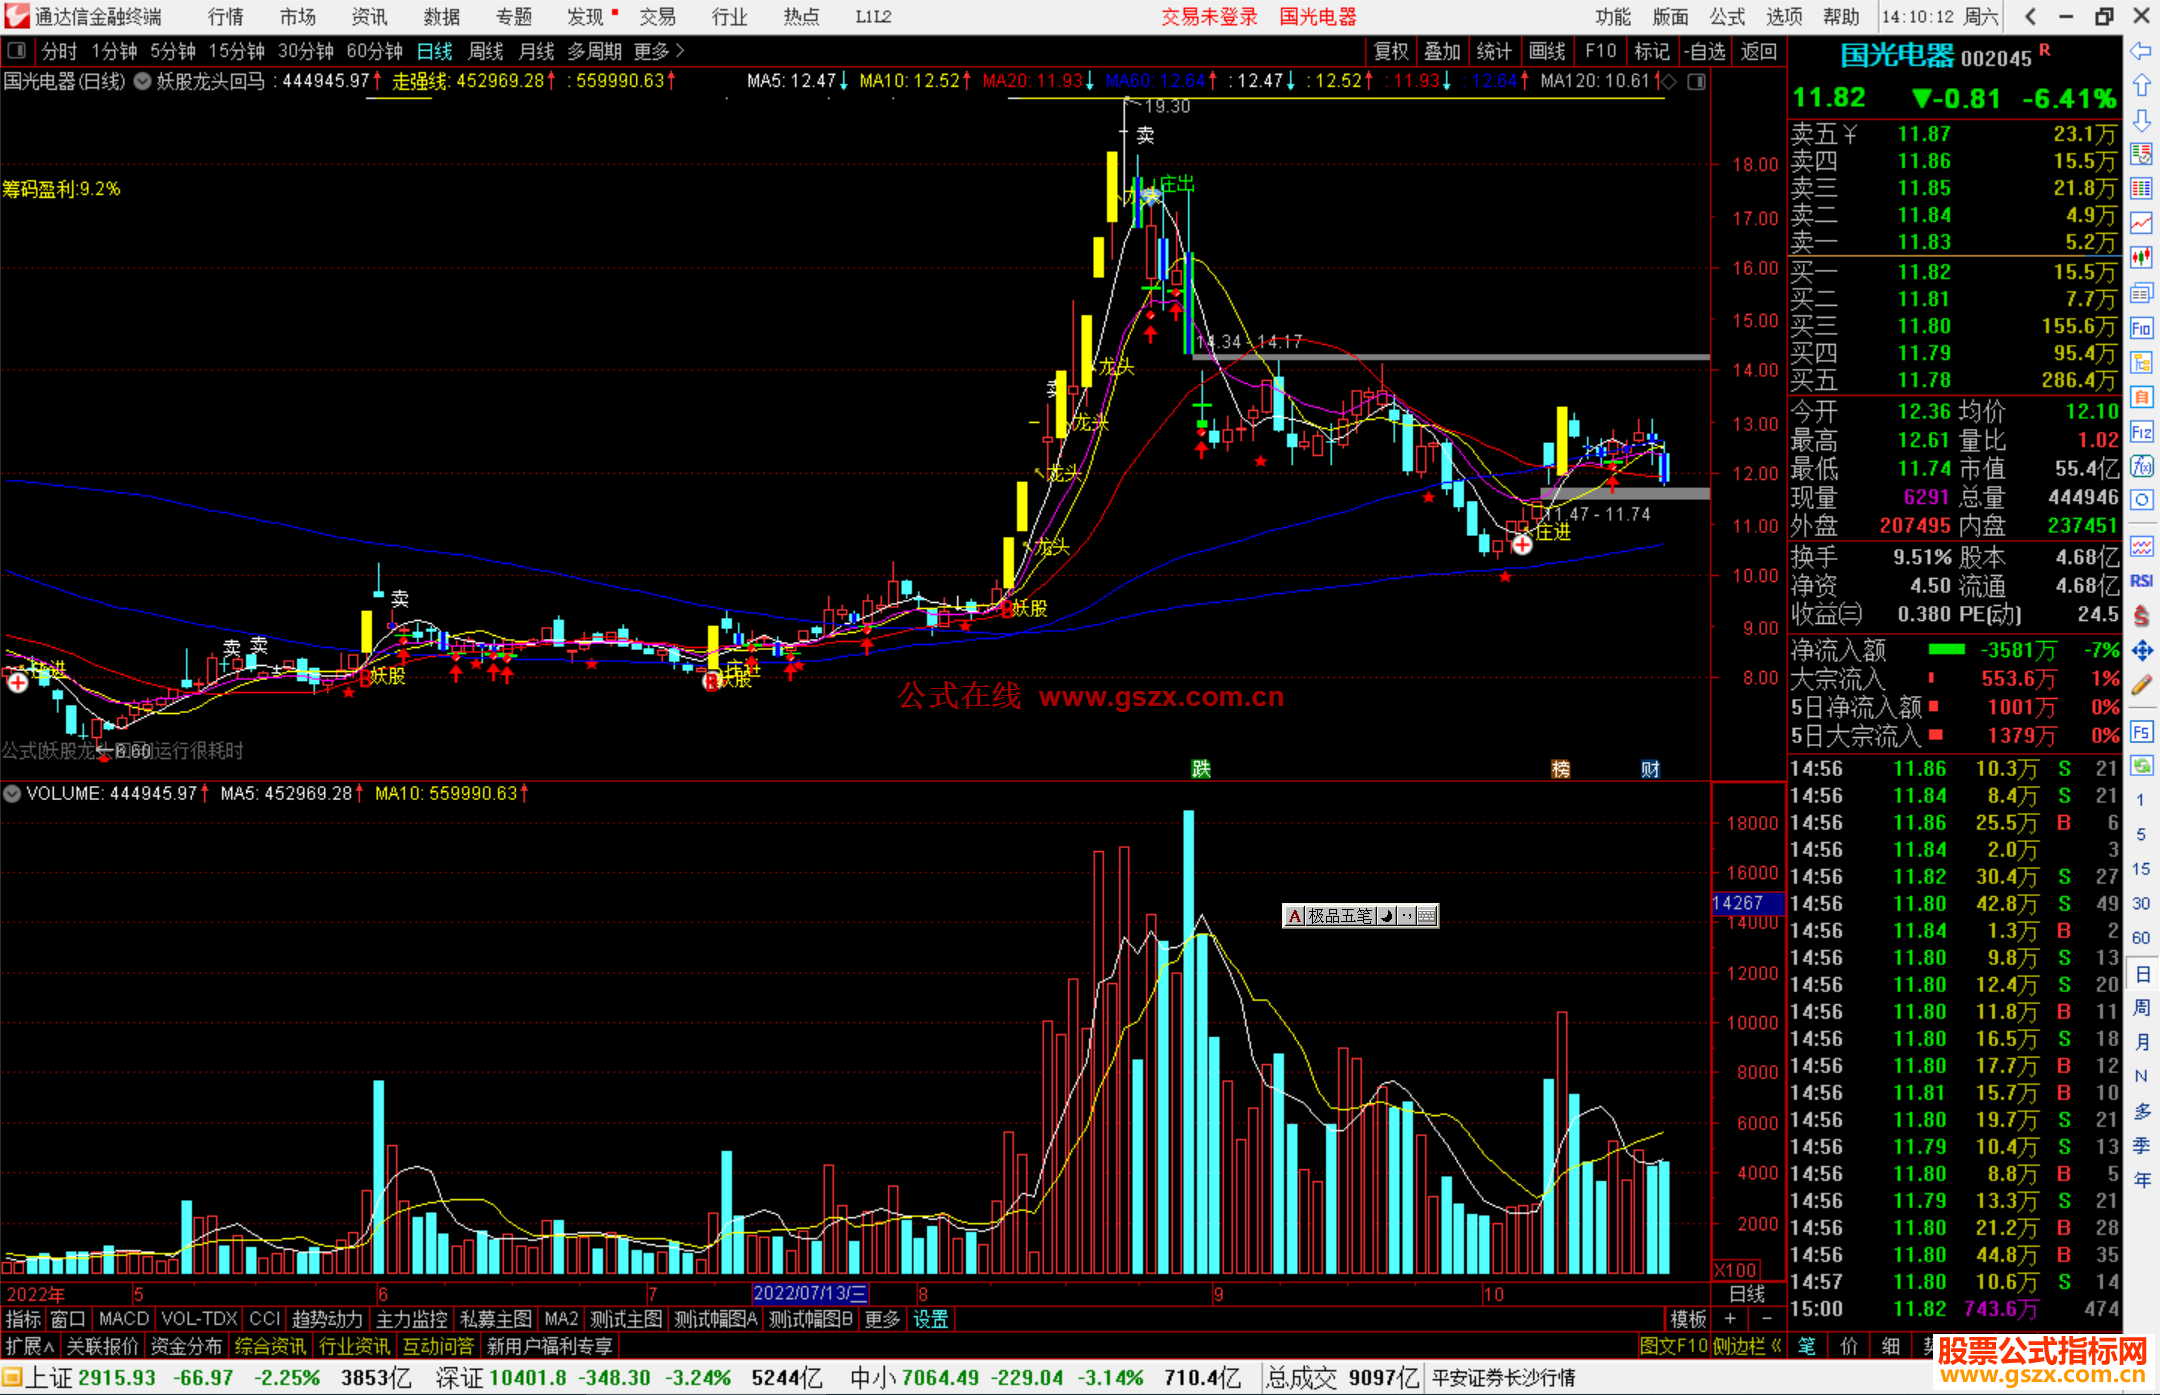Select the pencil drawing tool icon
Screen dimensions: 2160x1395
tap(2141, 686)
